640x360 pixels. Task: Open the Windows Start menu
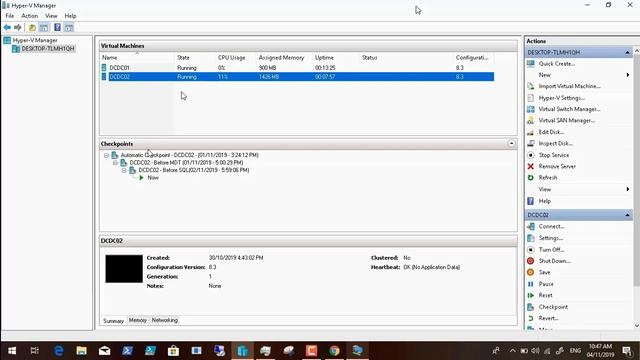pos(12,351)
